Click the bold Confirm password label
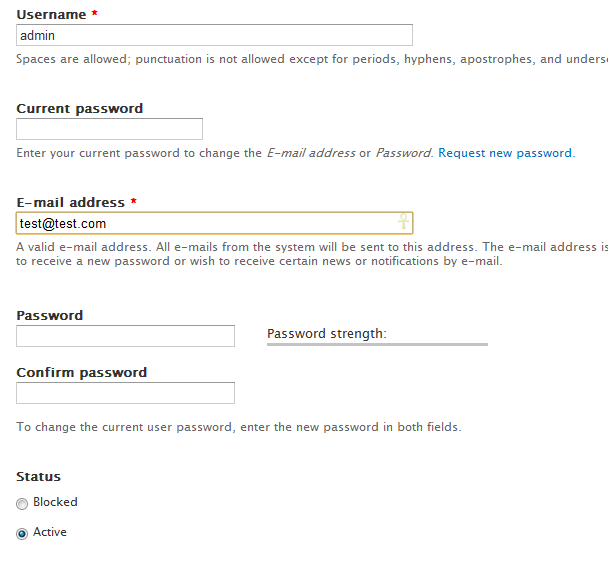608x572 pixels. click(82, 372)
